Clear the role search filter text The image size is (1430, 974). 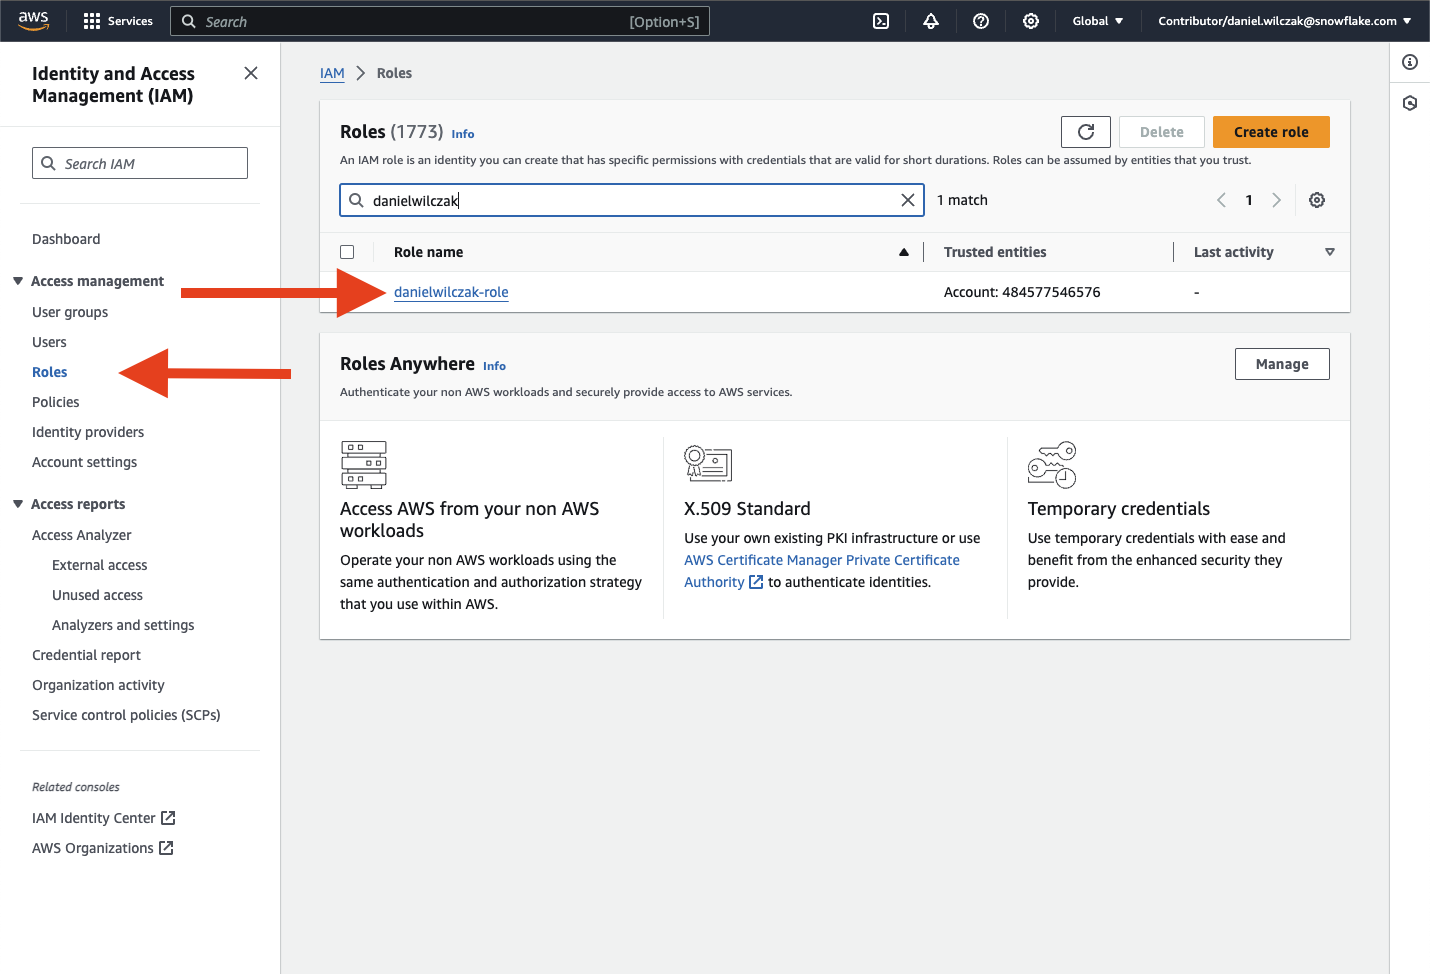pyautogui.click(x=908, y=200)
